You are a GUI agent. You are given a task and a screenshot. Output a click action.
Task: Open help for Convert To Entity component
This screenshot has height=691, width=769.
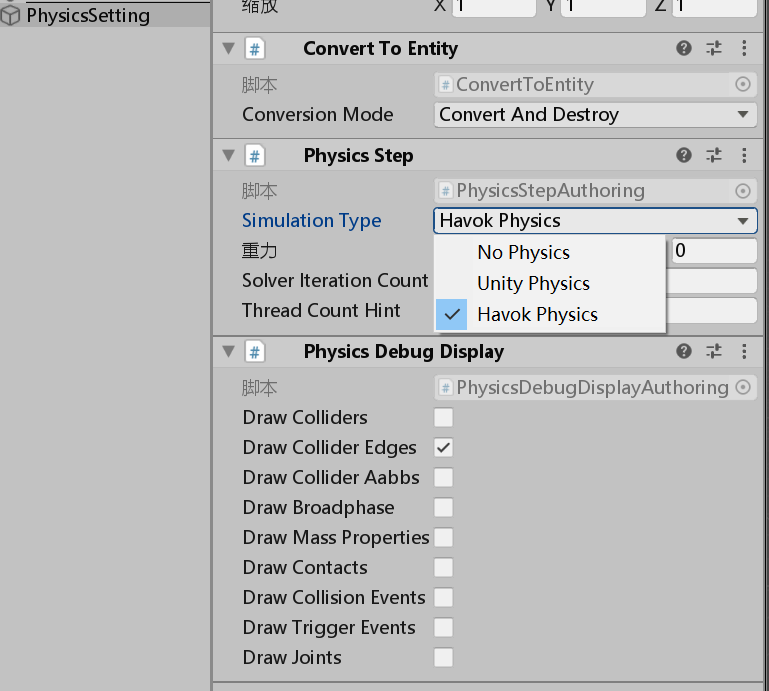(x=684, y=48)
